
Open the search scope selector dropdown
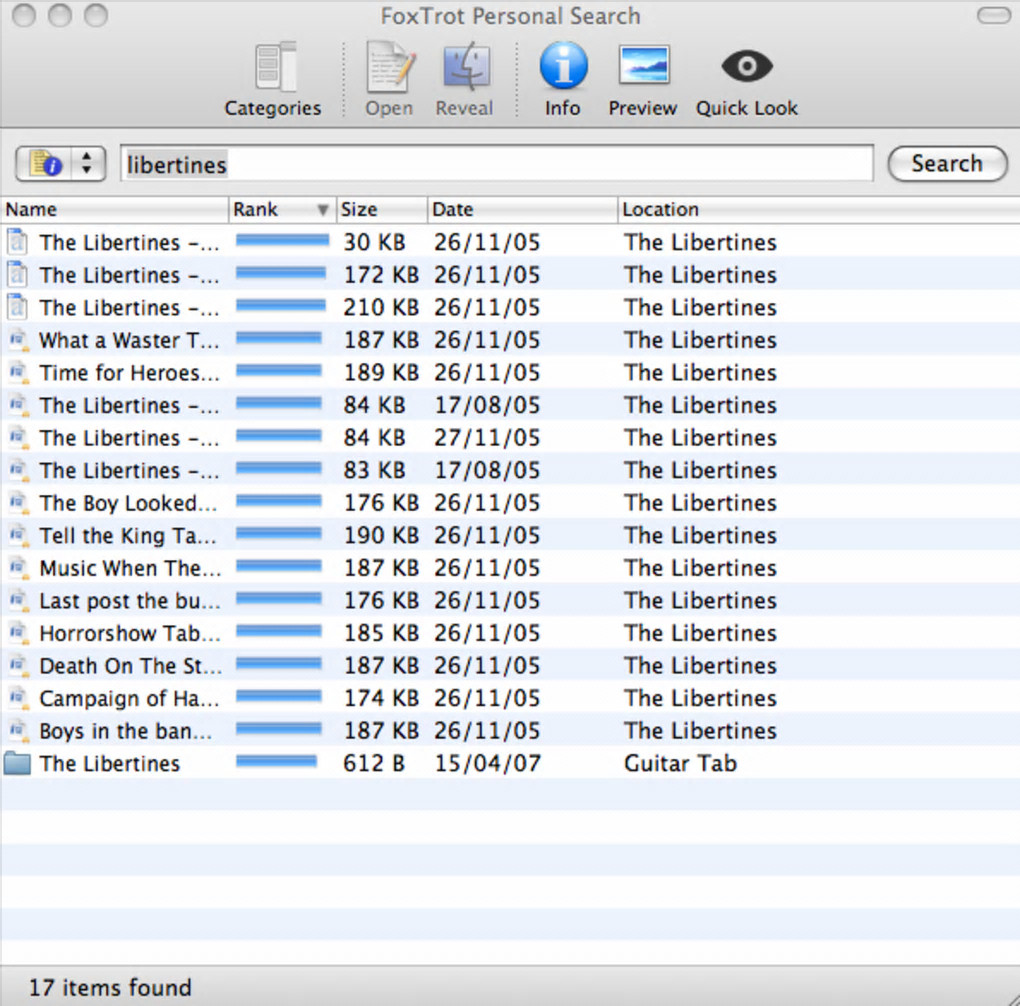[60, 163]
